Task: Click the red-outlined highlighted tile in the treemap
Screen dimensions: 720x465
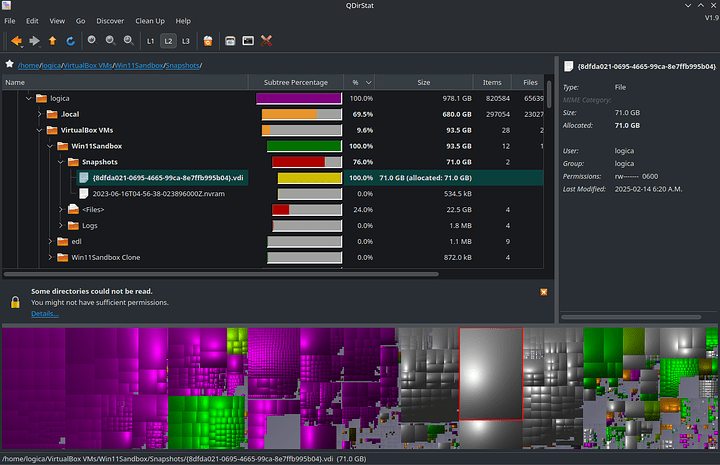Action: coord(491,375)
